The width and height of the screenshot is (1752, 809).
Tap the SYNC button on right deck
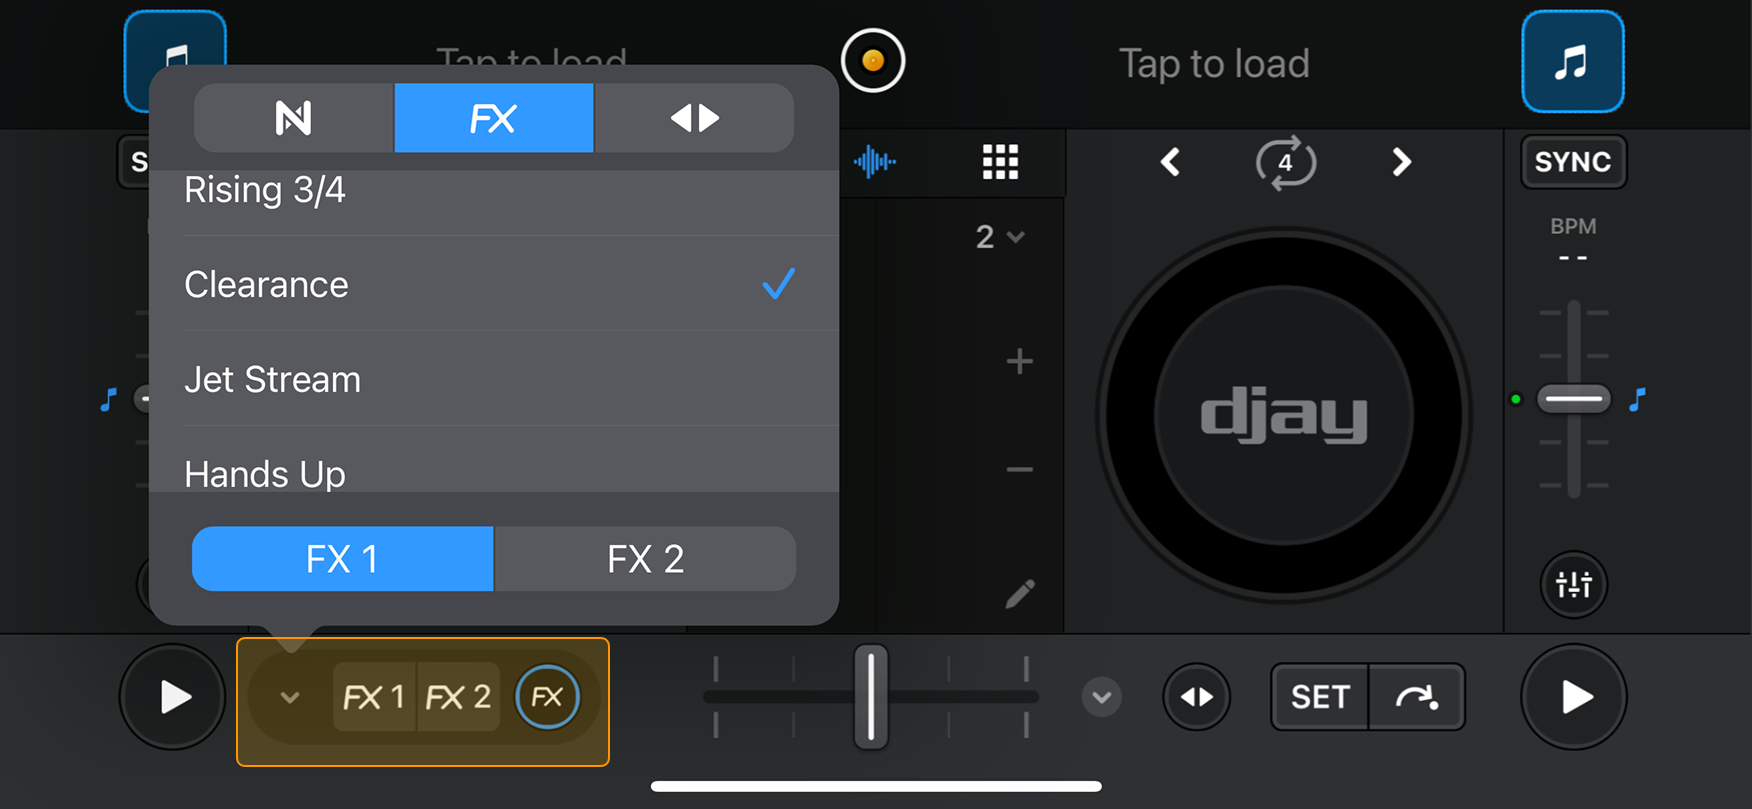1573,162
